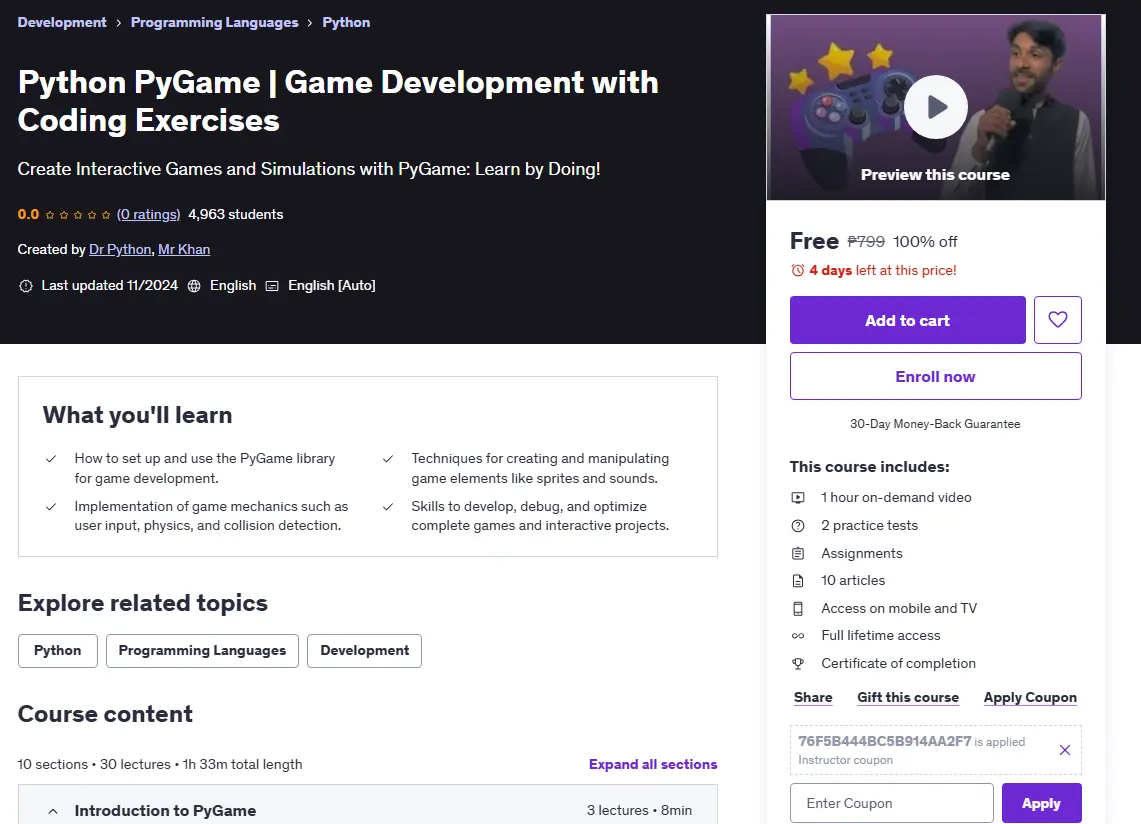Open Programming Languages breadcrumb link
Image resolution: width=1141 pixels, height=824 pixels.
tap(215, 23)
